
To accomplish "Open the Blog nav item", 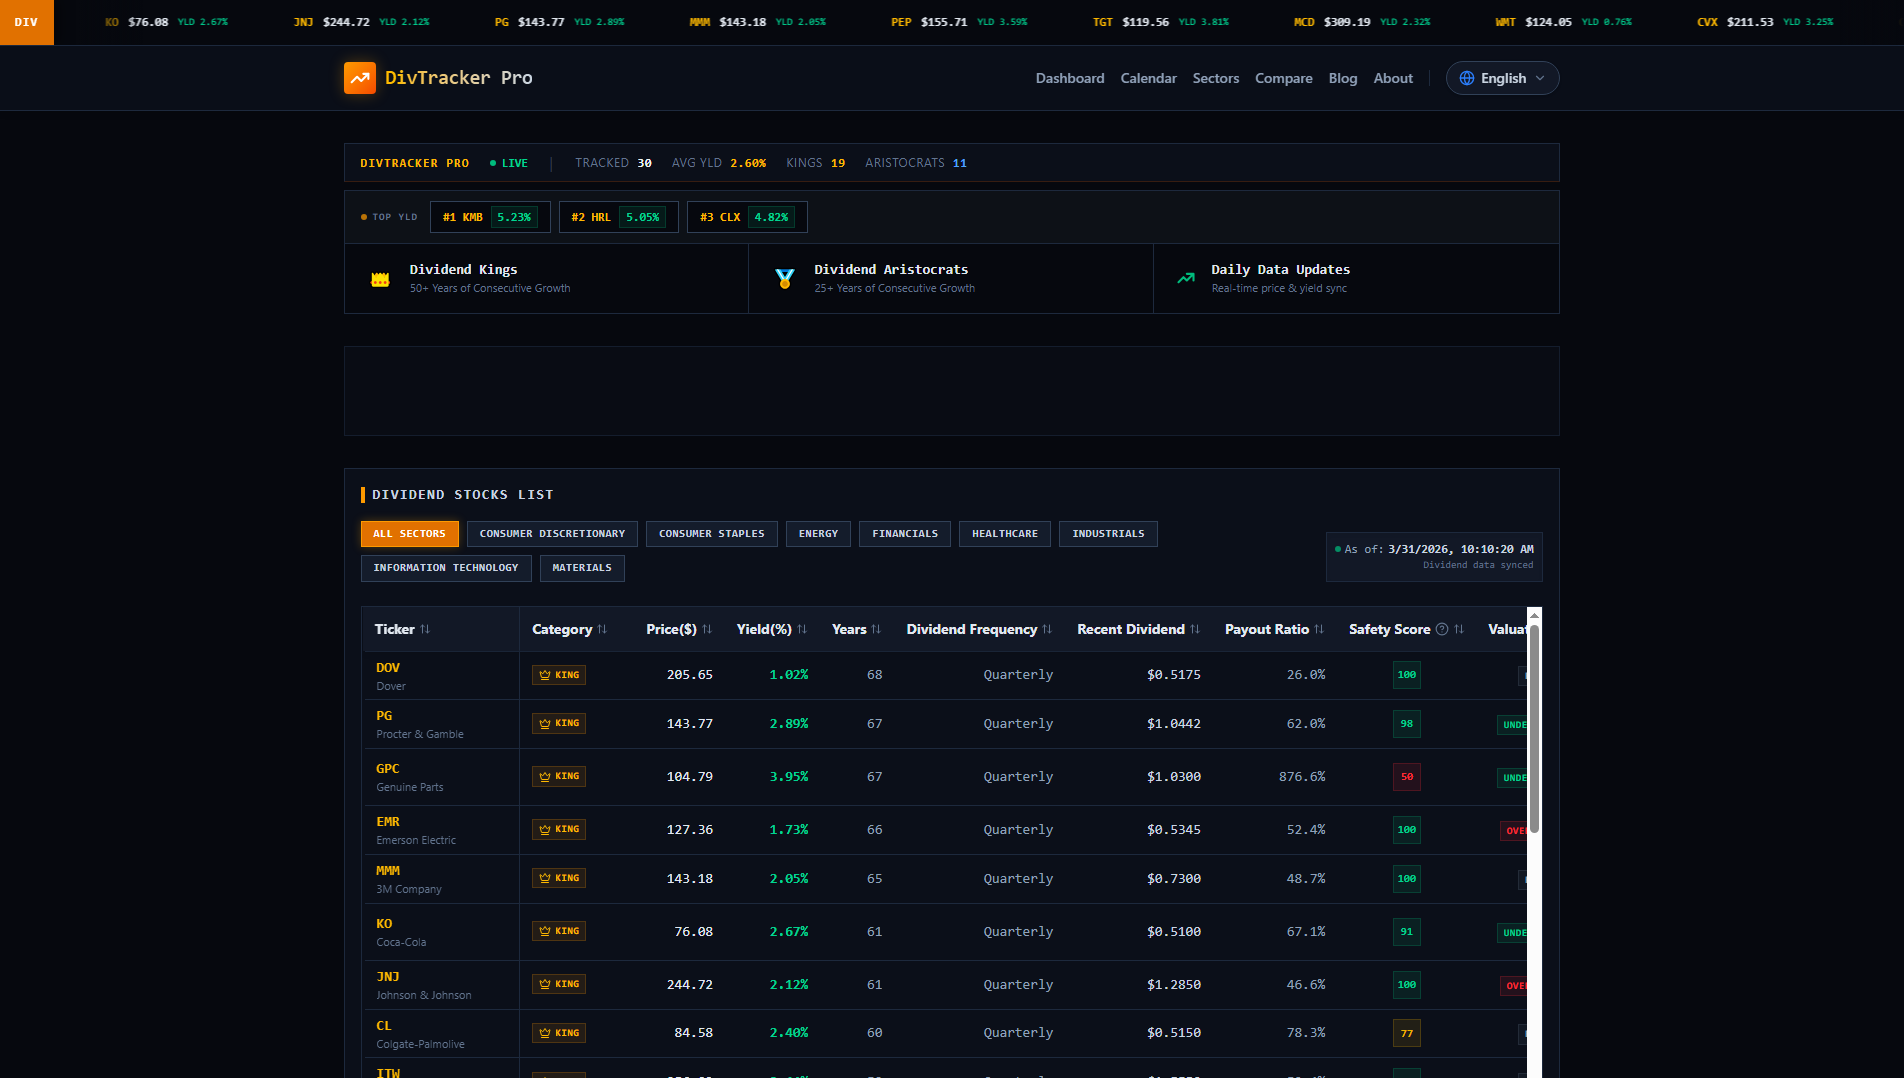I will pos(1343,78).
